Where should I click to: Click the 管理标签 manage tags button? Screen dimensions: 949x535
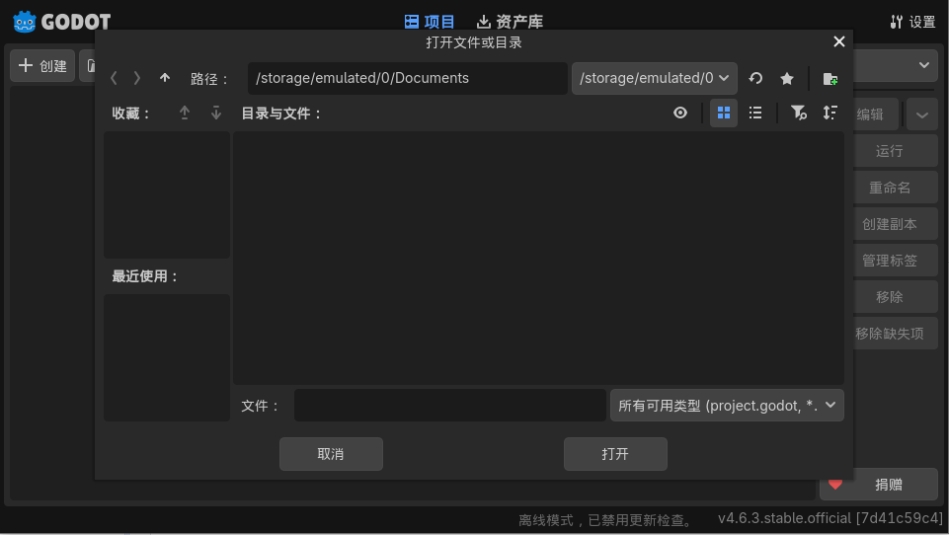895,260
